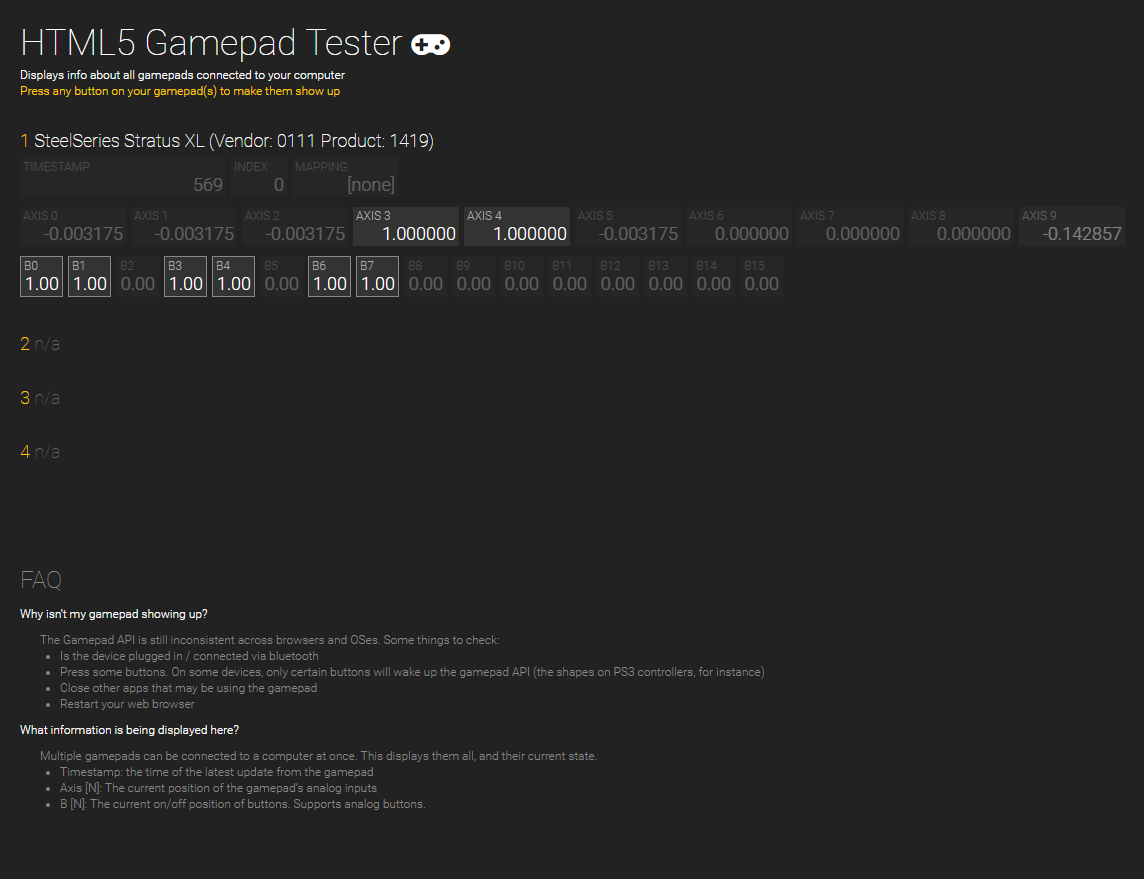Screen dimensions: 1144x879
Task: Click the AXIS 5 value cell
Action: point(627,226)
